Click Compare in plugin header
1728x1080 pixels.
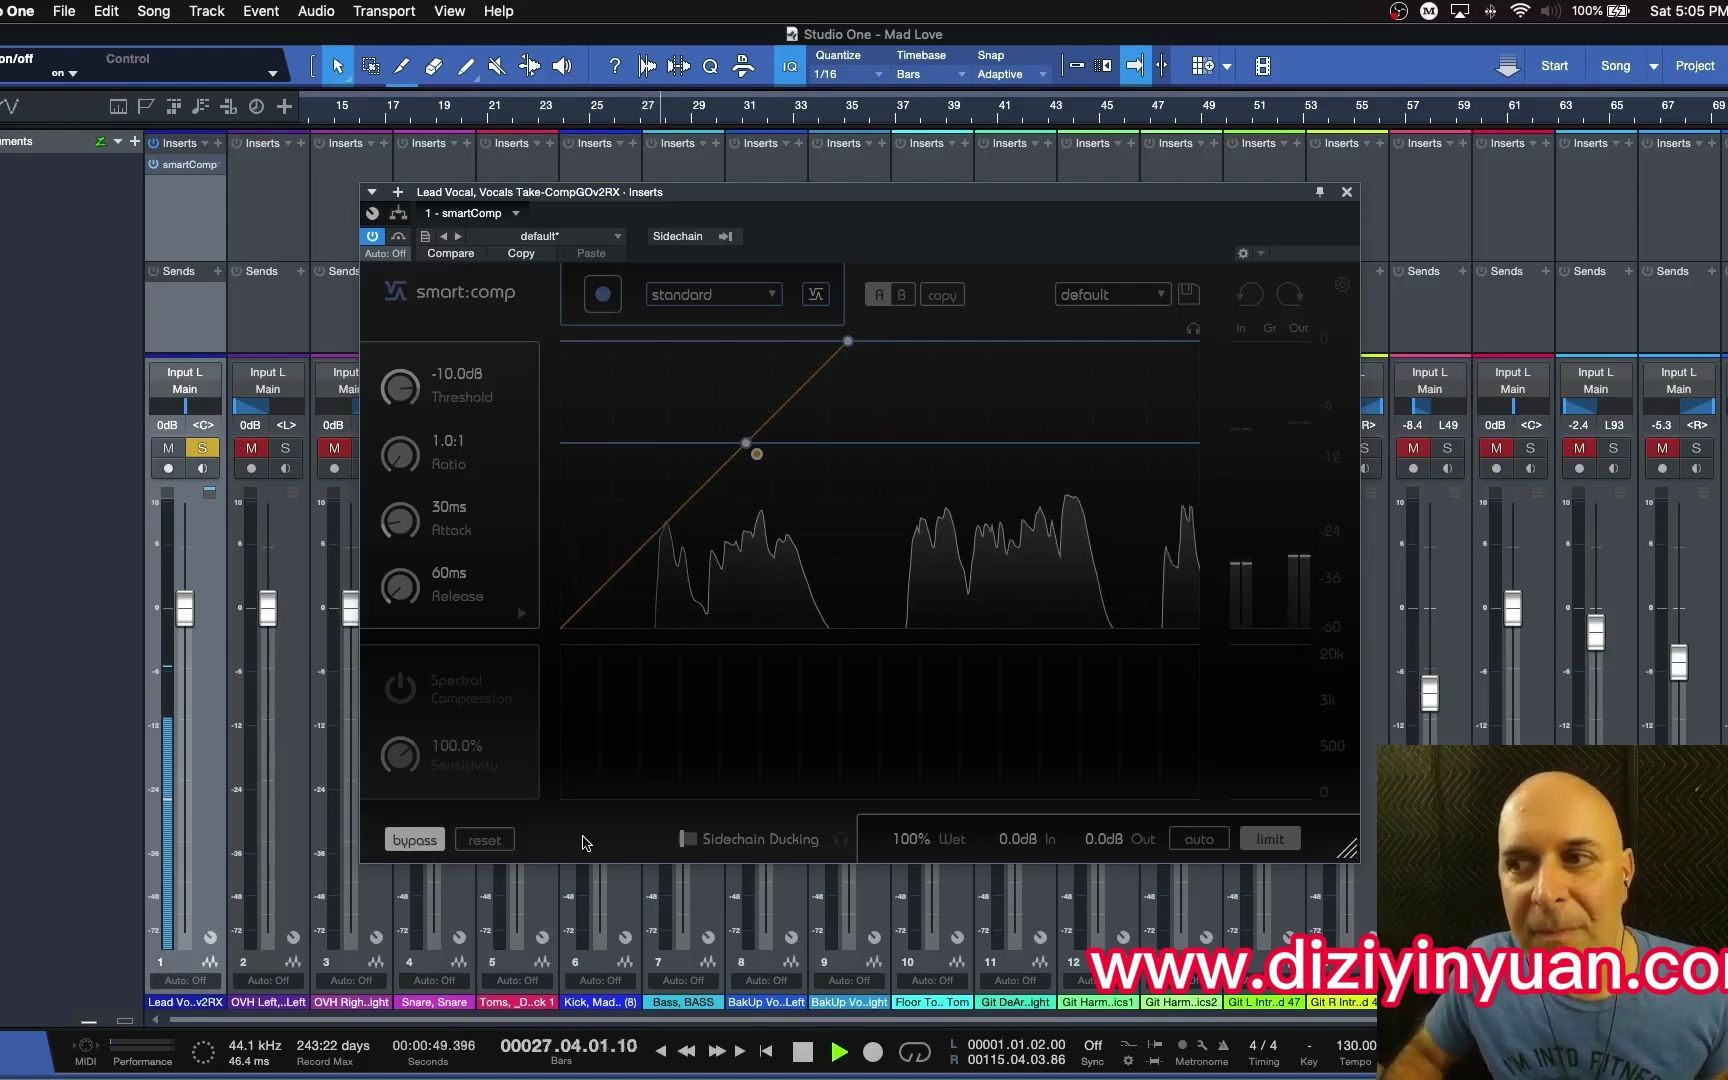click(x=451, y=253)
